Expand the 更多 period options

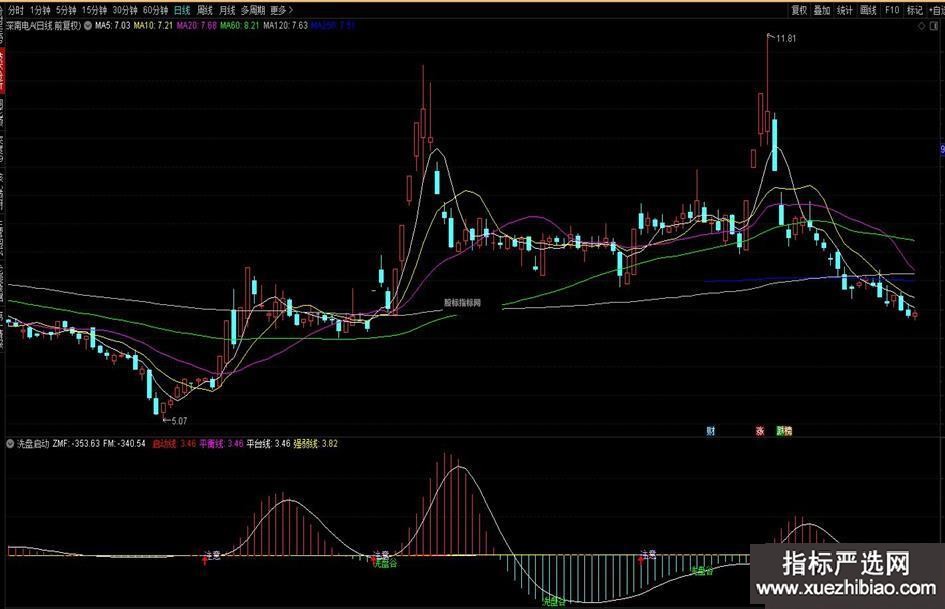tap(281, 10)
